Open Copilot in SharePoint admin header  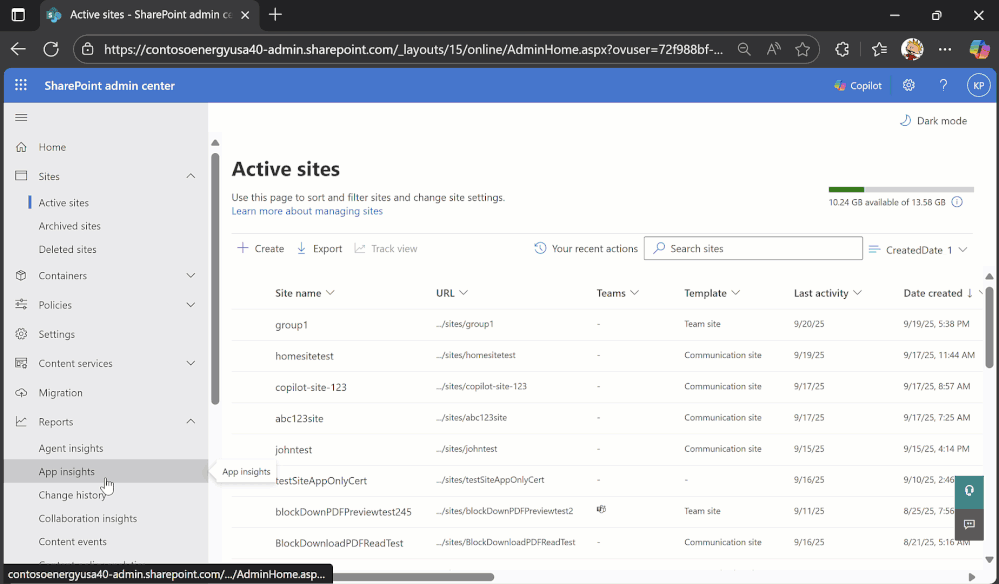click(x=858, y=85)
